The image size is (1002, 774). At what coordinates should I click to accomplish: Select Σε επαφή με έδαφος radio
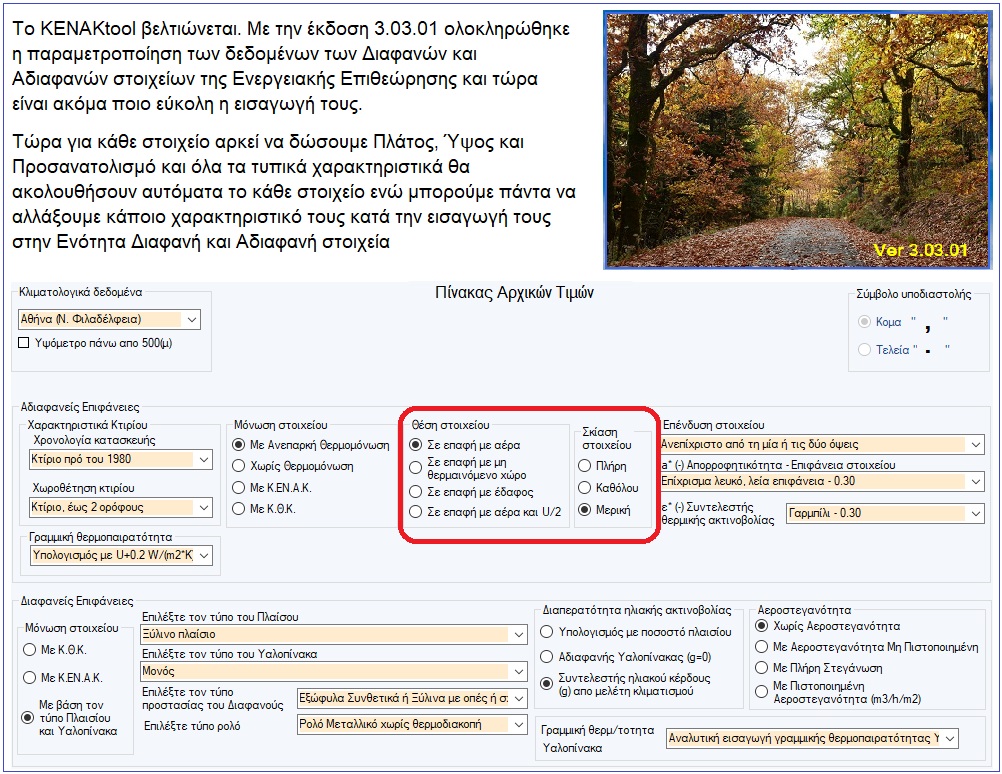pyautogui.click(x=415, y=491)
